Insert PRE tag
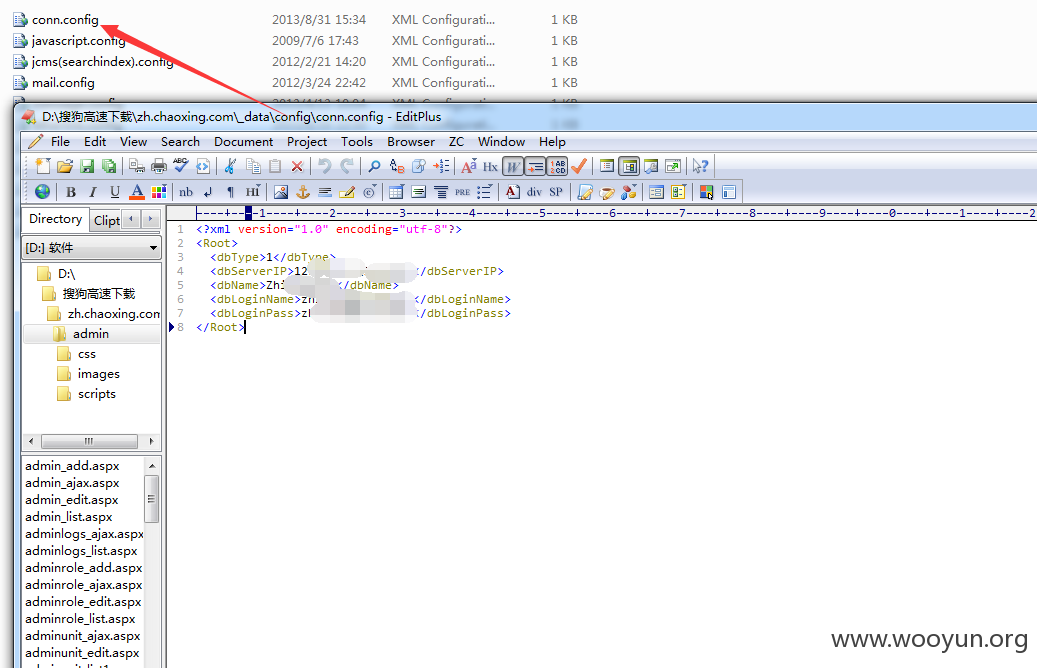This screenshot has height=668, width=1037. [462, 192]
